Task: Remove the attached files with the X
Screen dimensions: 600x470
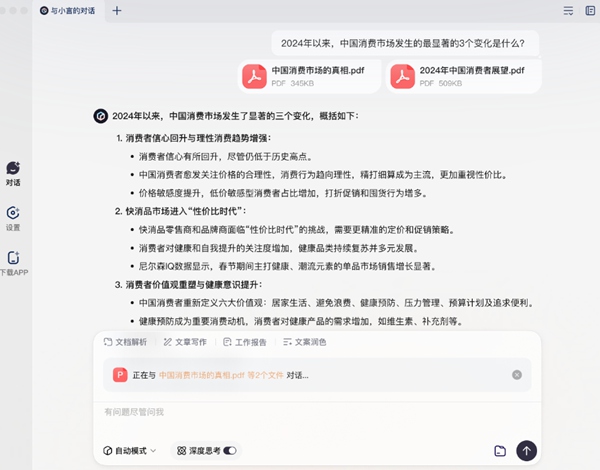Action: click(x=517, y=375)
